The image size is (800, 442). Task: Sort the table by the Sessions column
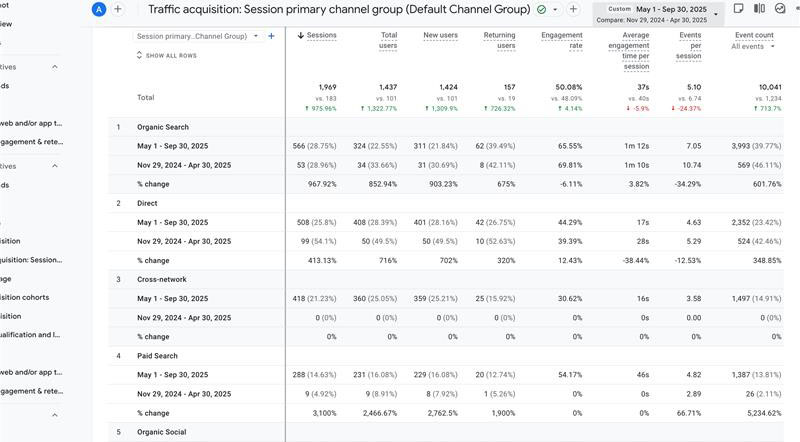coord(318,36)
